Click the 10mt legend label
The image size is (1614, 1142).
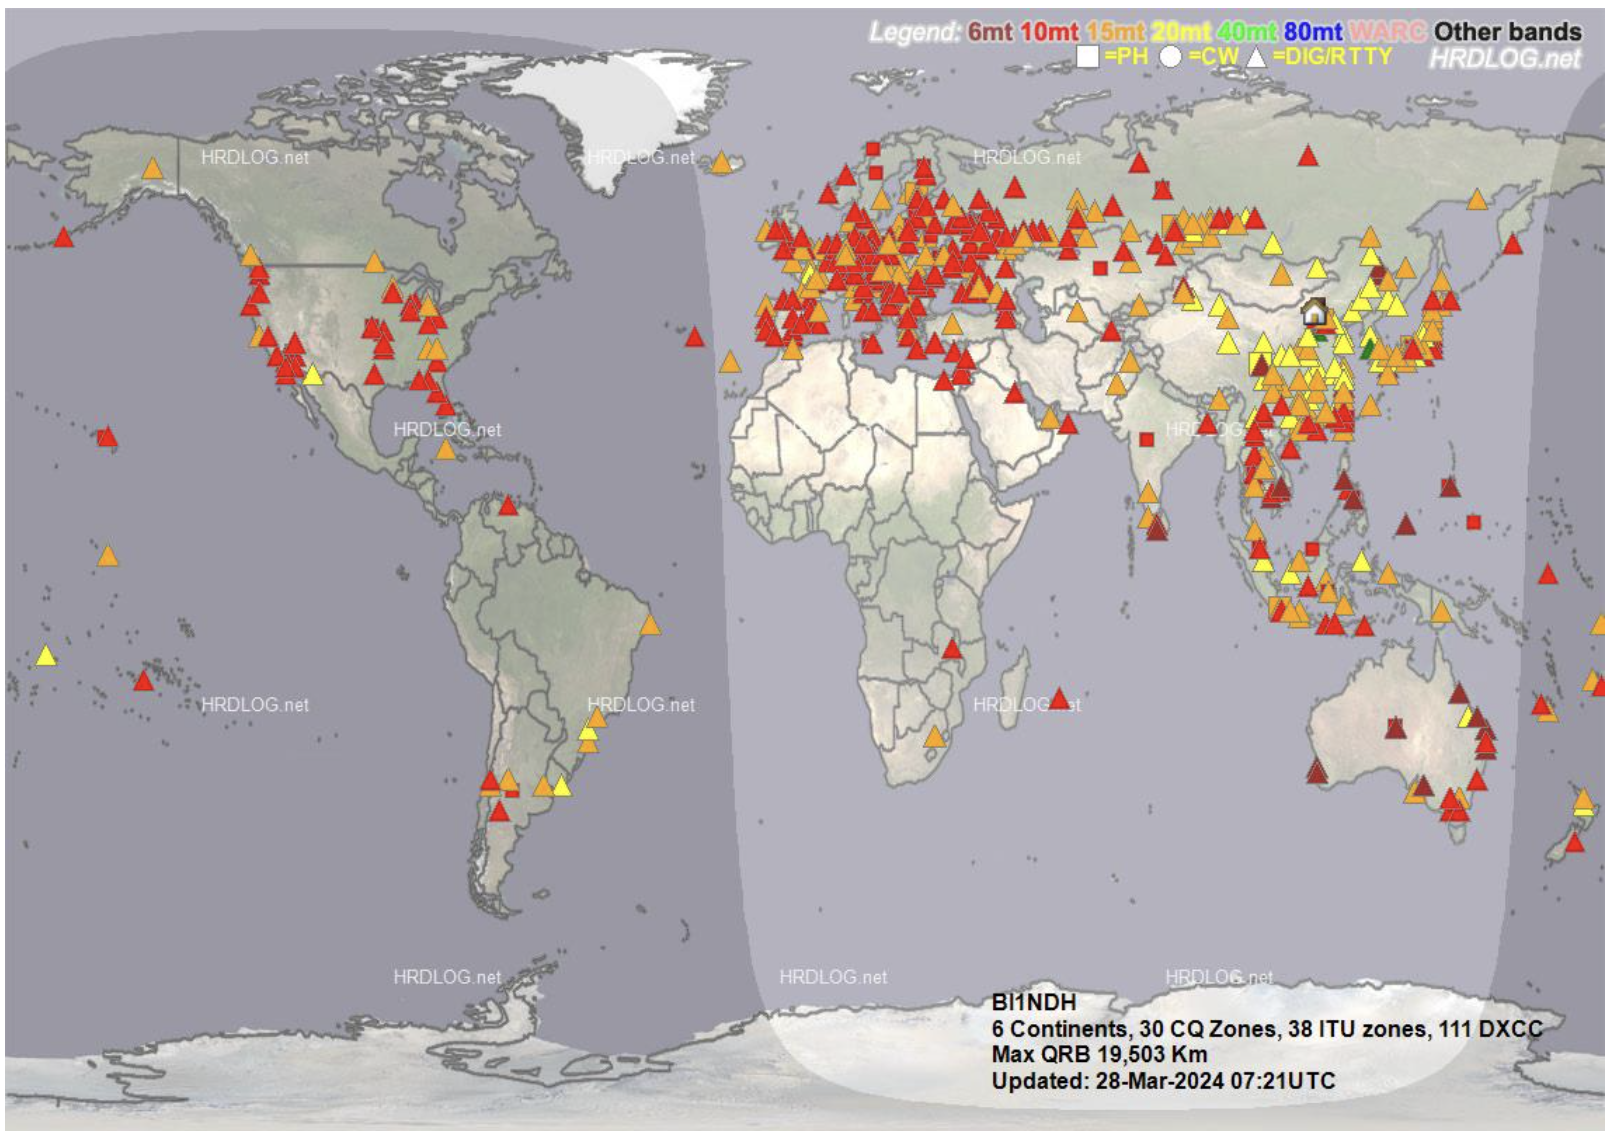click(x=1049, y=32)
